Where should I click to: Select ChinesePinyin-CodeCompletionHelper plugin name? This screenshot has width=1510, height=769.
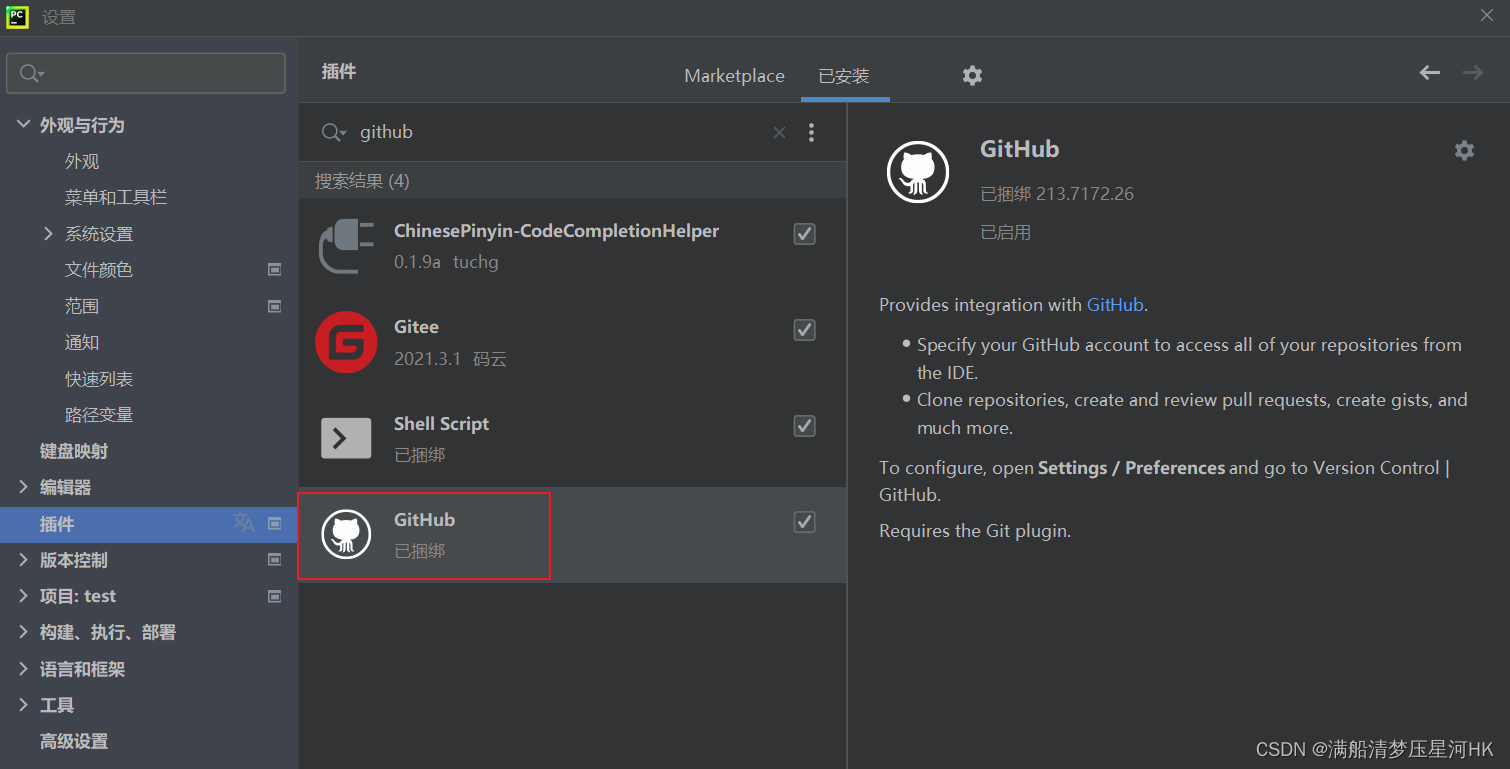pos(556,231)
